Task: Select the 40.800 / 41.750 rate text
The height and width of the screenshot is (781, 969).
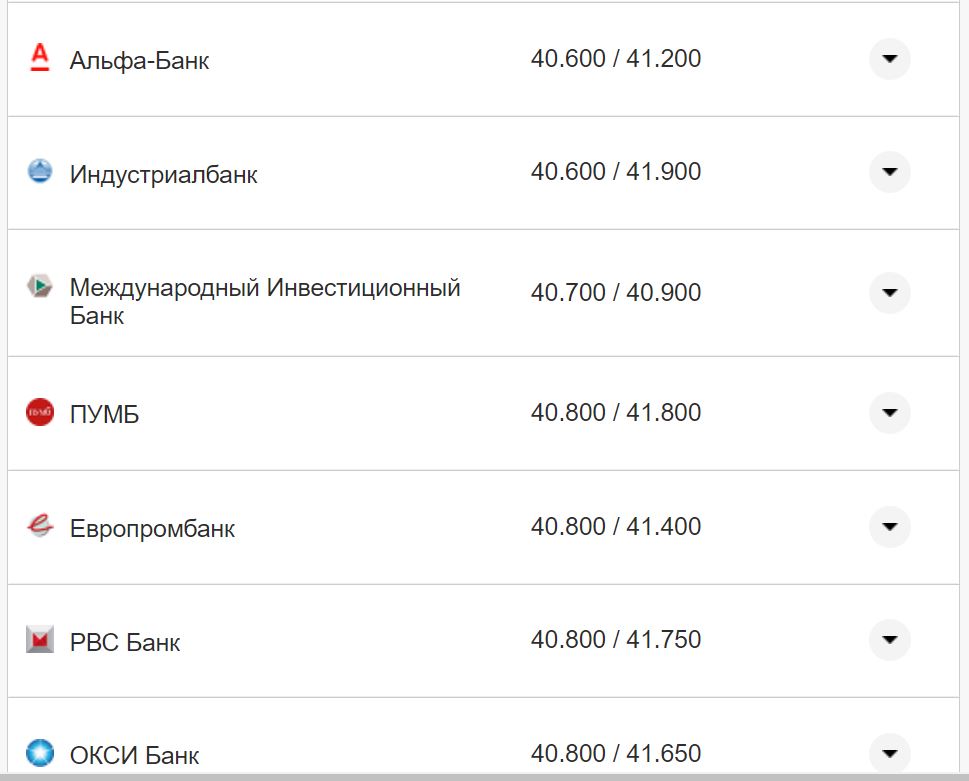Action: click(x=615, y=640)
